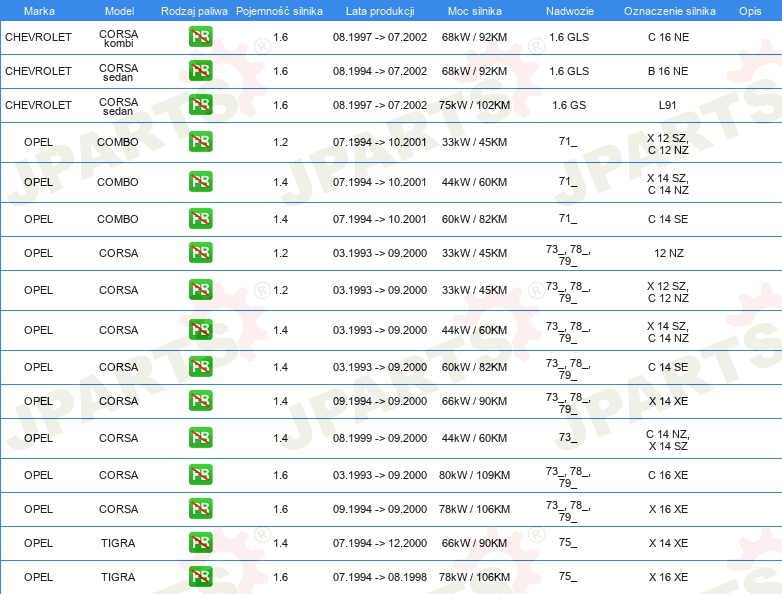This screenshot has height=594, width=782.
Task: Click fuel icon in TIGRA 1.4 row
Action: coord(200,543)
